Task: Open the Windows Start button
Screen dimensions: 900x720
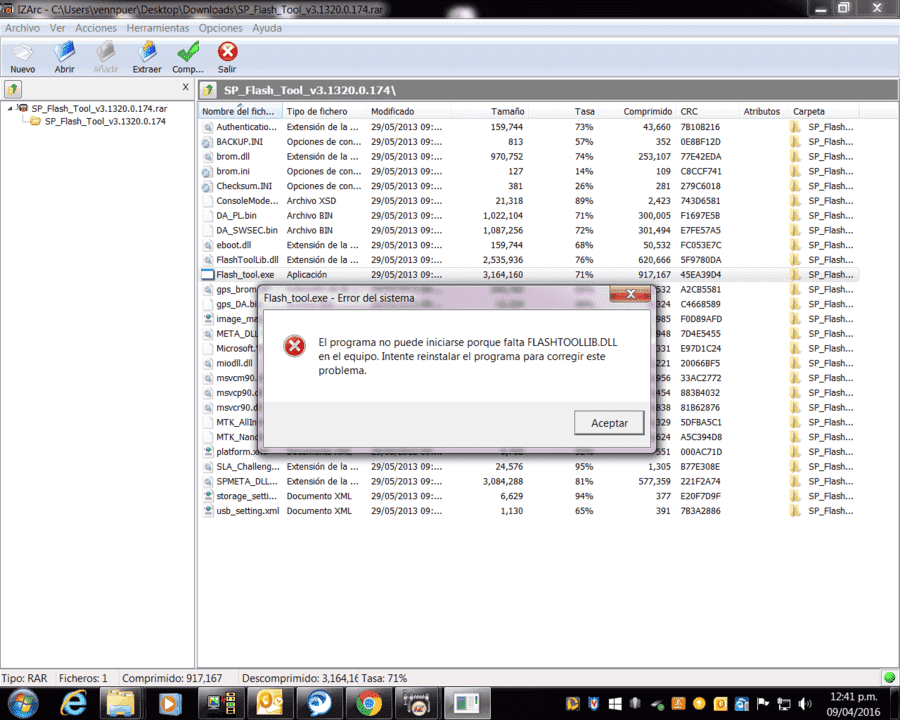Action: [24, 703]
